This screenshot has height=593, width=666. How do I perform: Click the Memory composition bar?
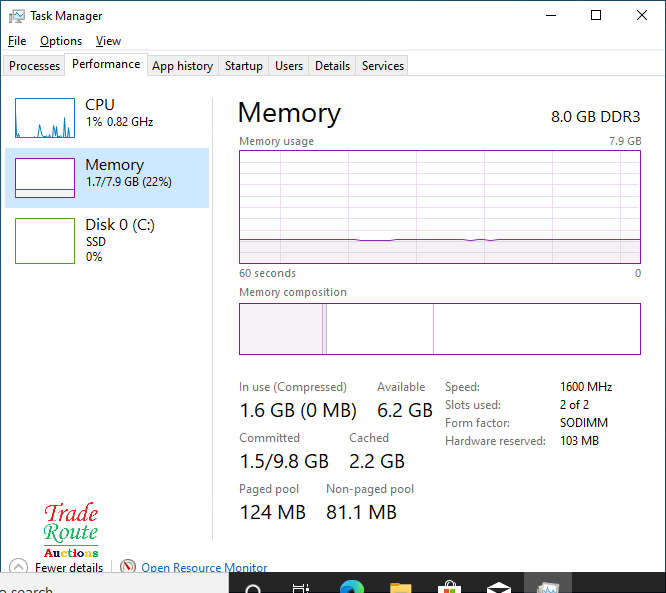[439, 329]
